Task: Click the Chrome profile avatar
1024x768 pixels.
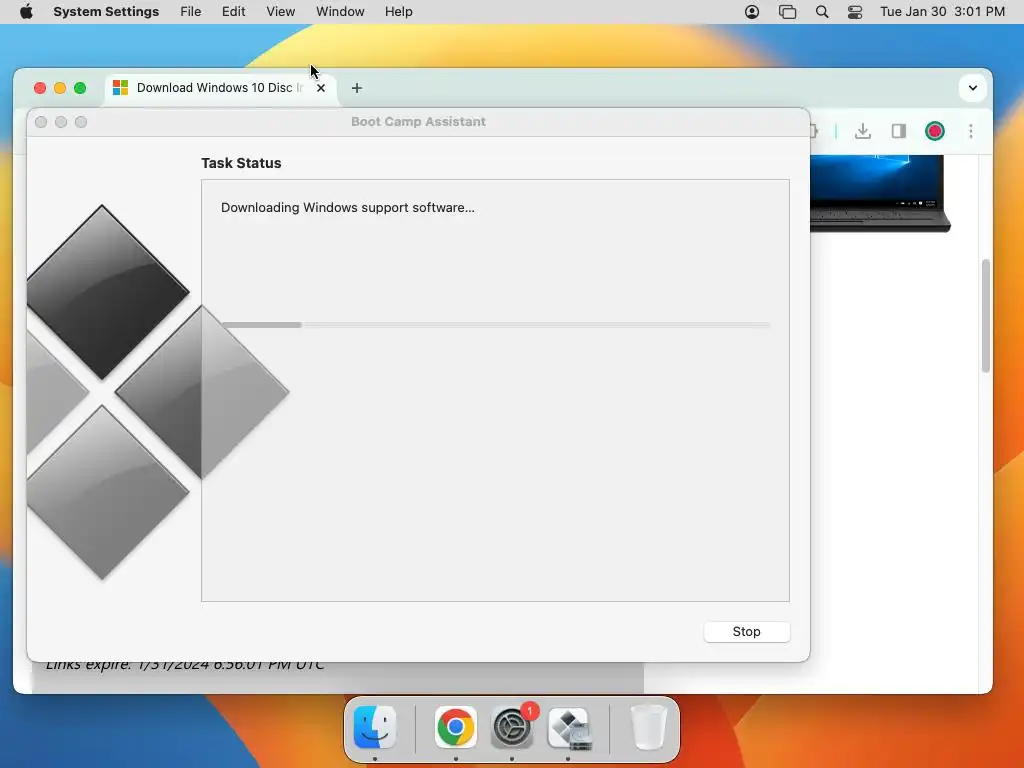Action: [935, 131]
